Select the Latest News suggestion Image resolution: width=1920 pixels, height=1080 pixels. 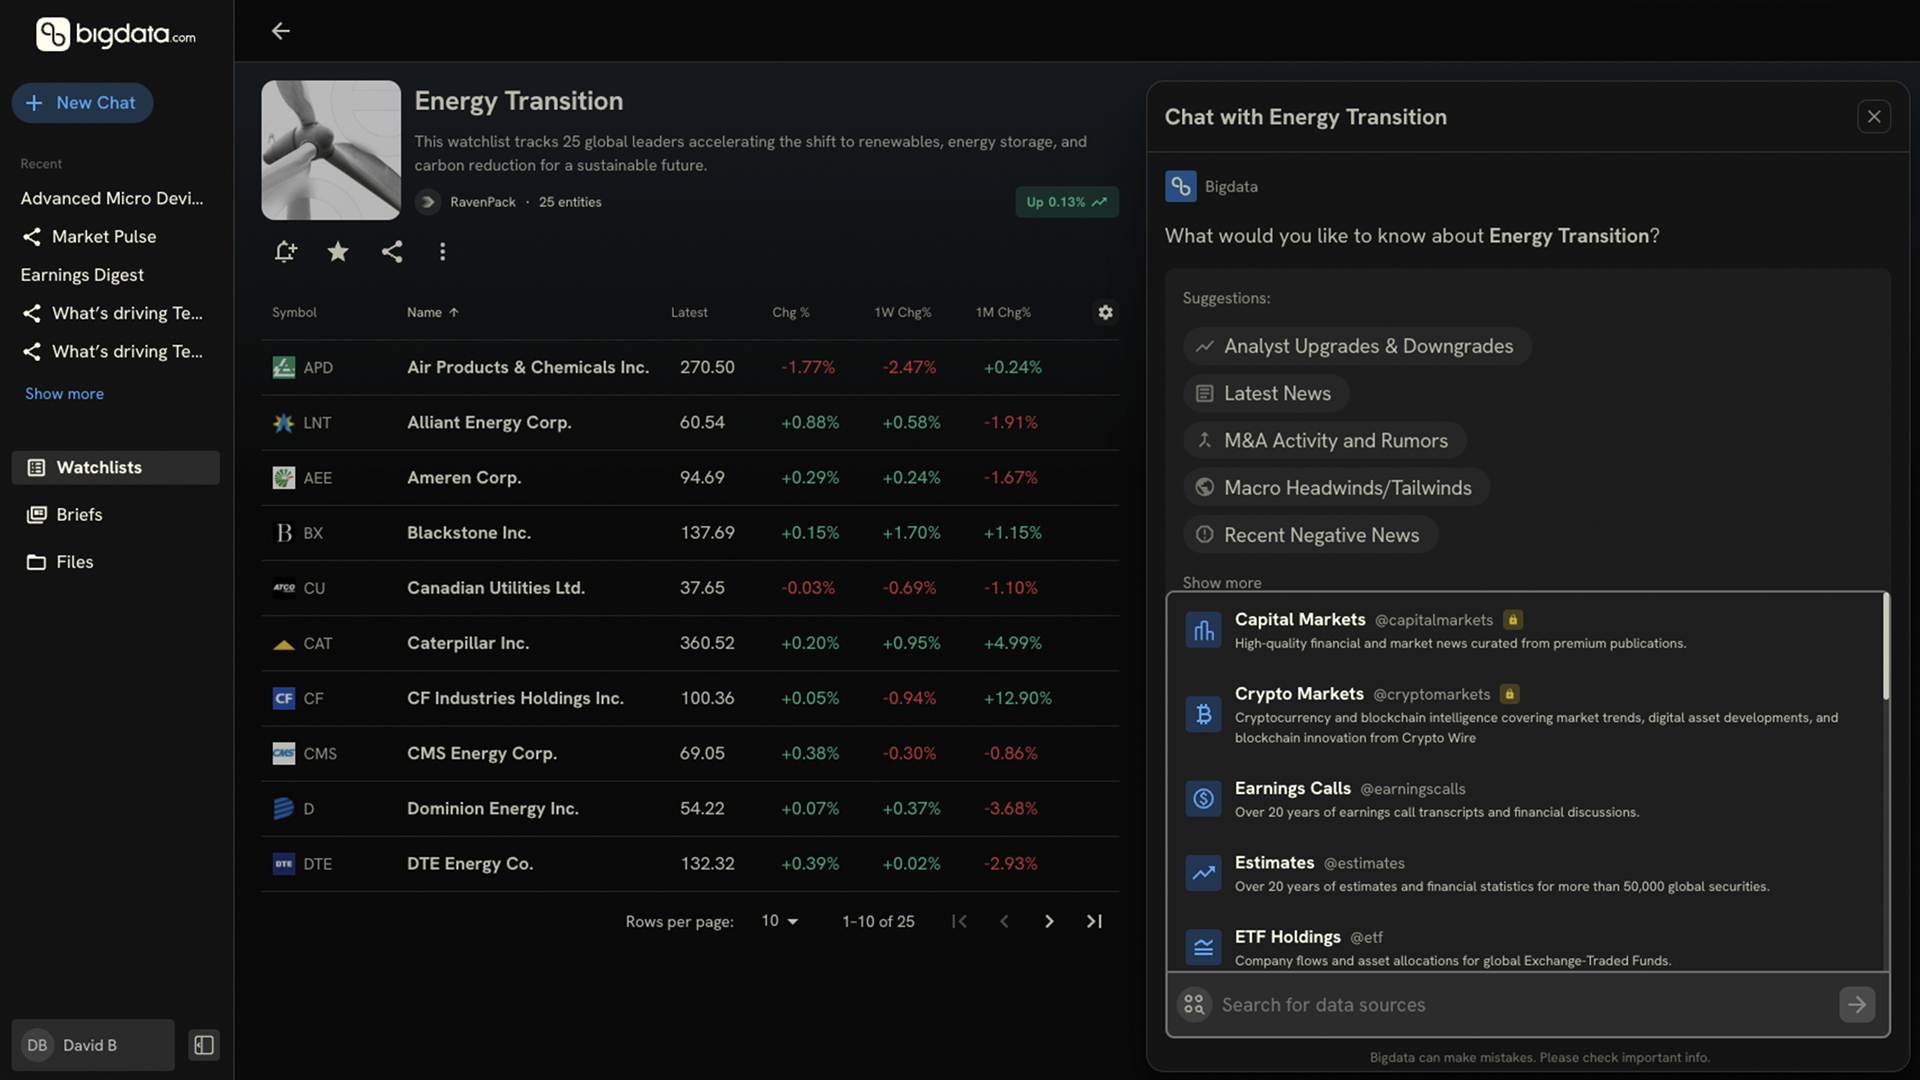point(1266,393)
